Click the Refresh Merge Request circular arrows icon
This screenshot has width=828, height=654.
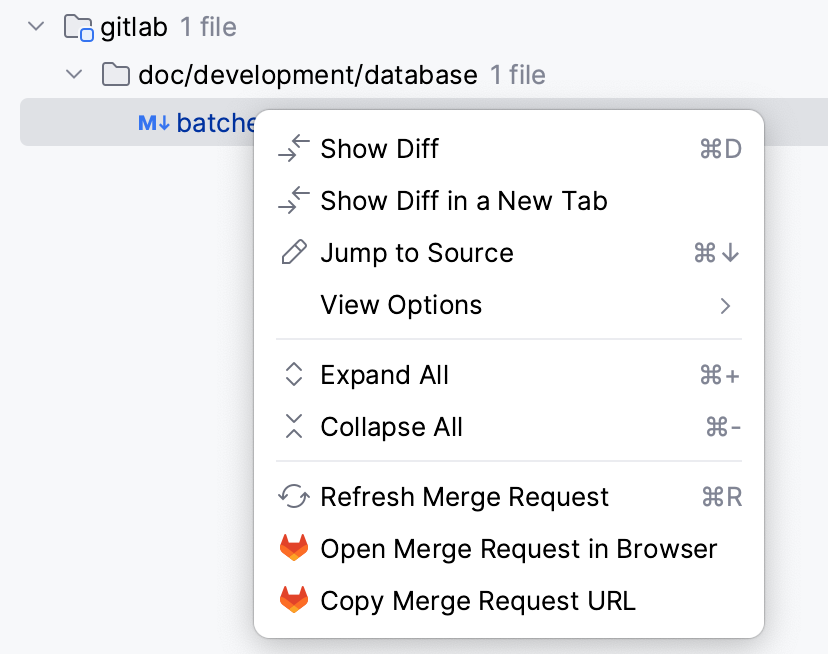(x=293, y=496)
